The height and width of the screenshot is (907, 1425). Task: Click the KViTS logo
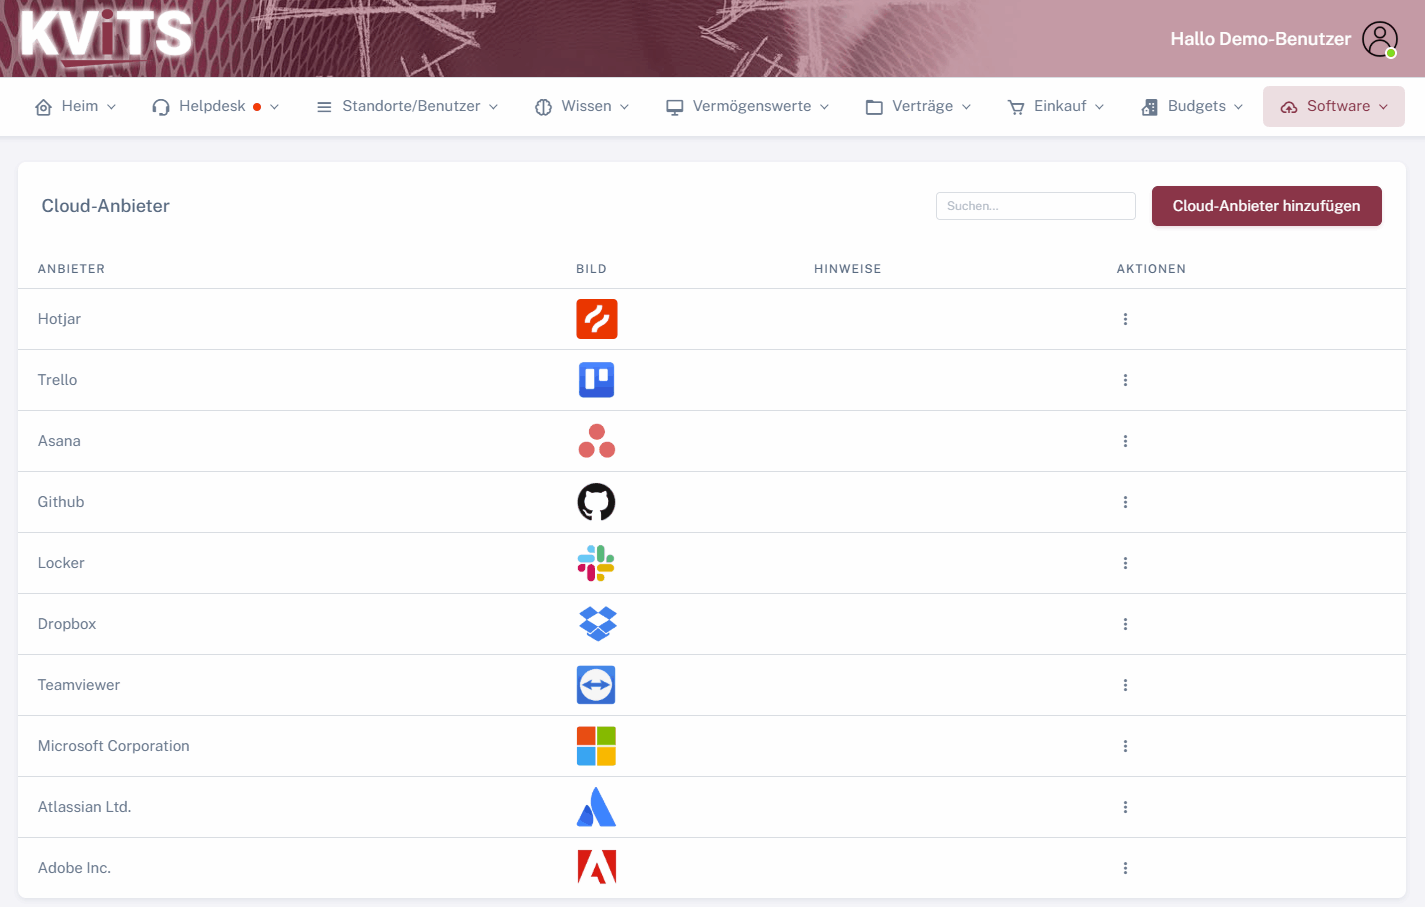click(106, 35)
